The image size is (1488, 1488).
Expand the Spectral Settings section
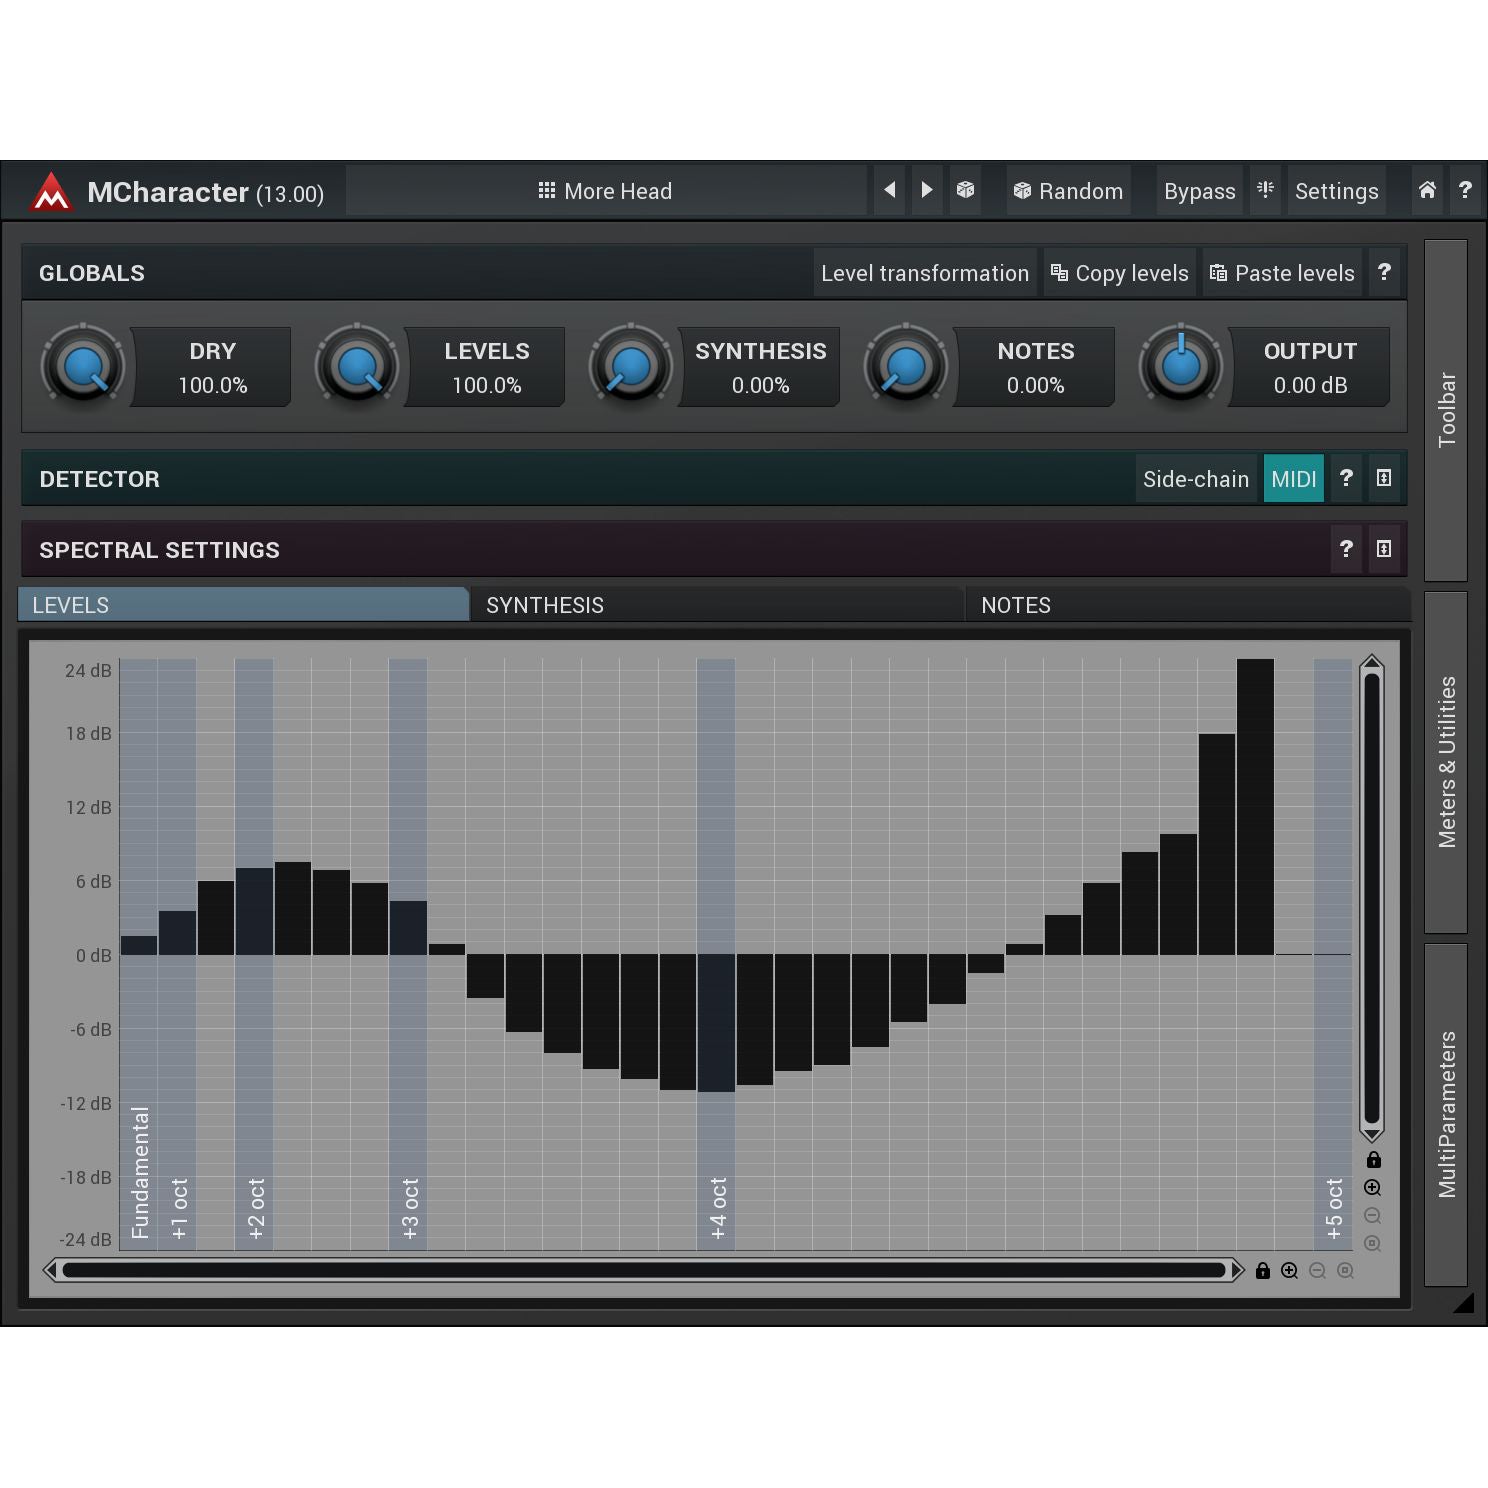1384,549
